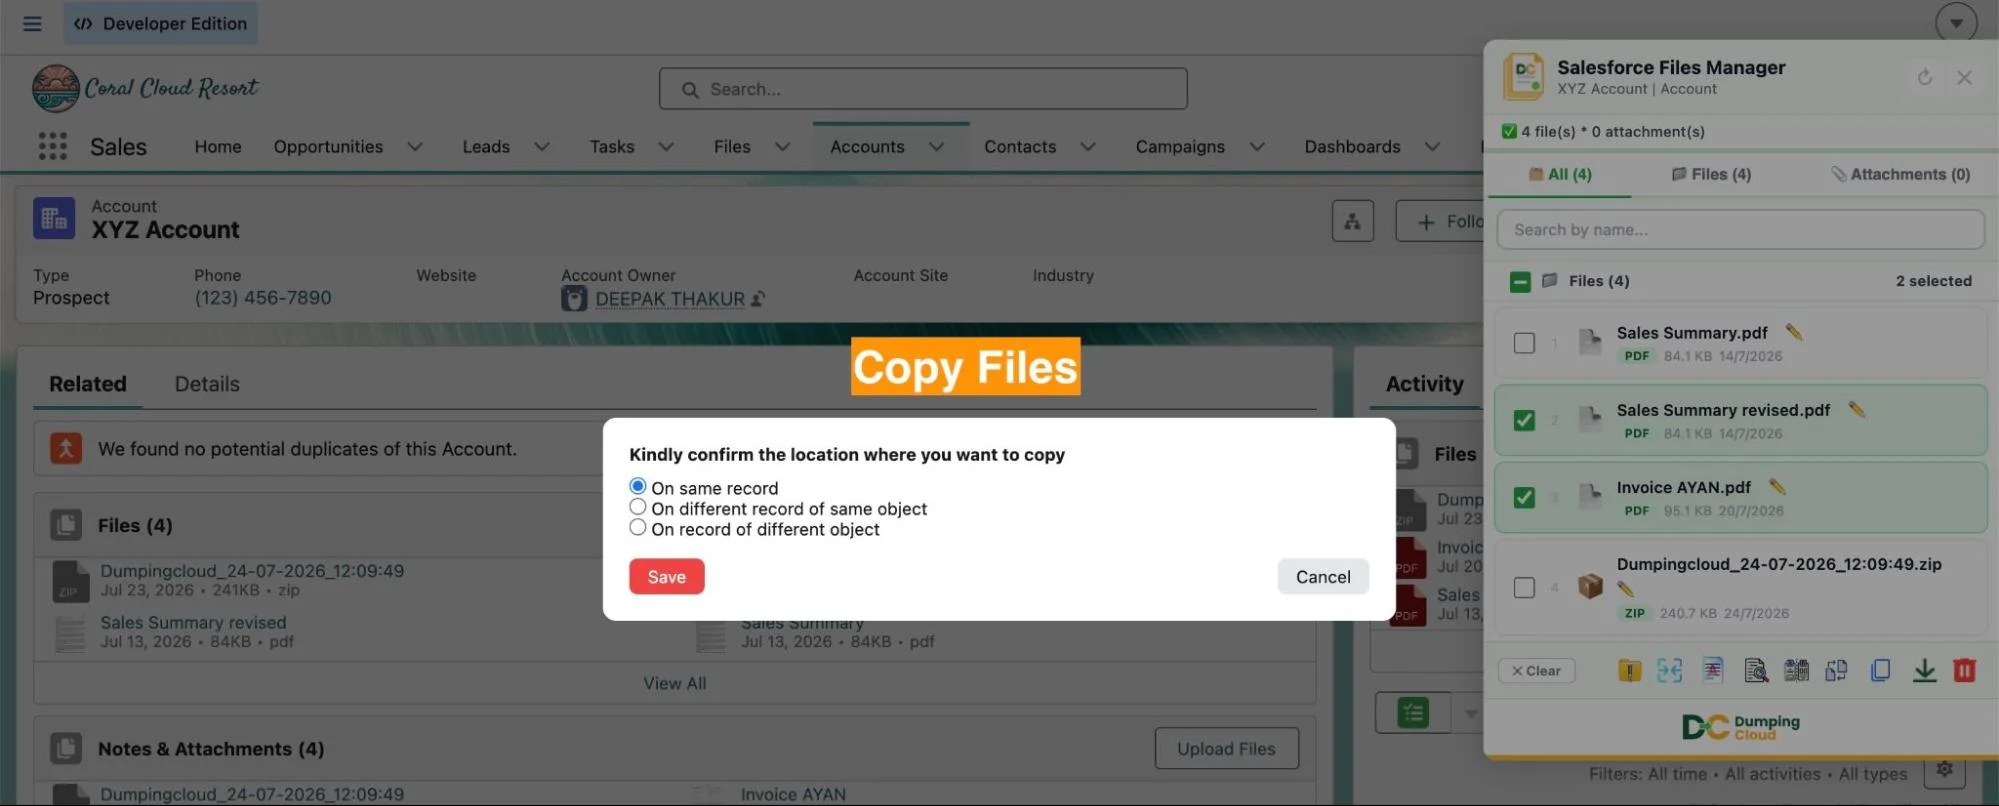1999x806 pixels.
Task: Click the change owner icon beside DEEPAK THAKUR
Action: (758, 298)
